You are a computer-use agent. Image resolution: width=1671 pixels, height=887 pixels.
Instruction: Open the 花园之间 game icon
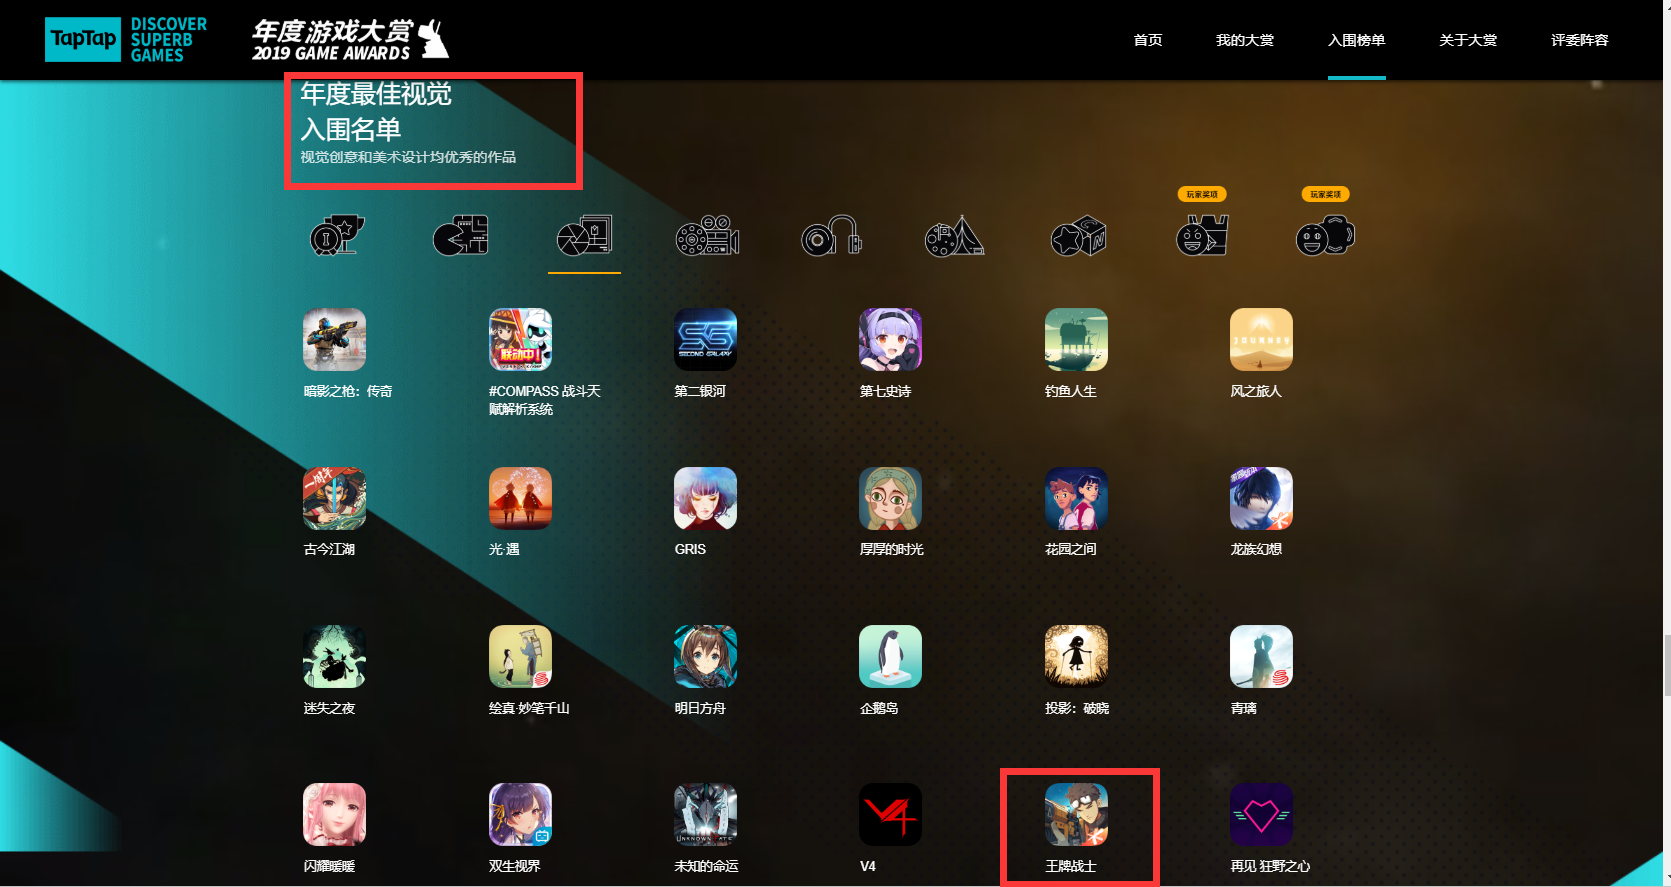[x=1076, y=498]
